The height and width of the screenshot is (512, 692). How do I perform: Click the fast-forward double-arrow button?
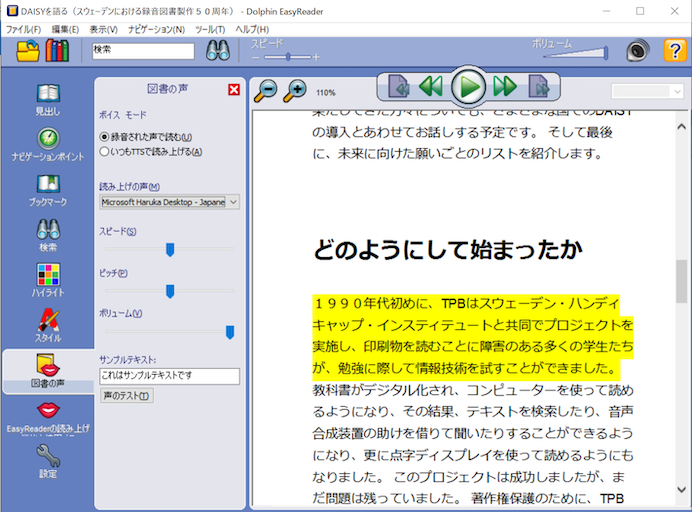pyautogui.click(x=505, y=86)
